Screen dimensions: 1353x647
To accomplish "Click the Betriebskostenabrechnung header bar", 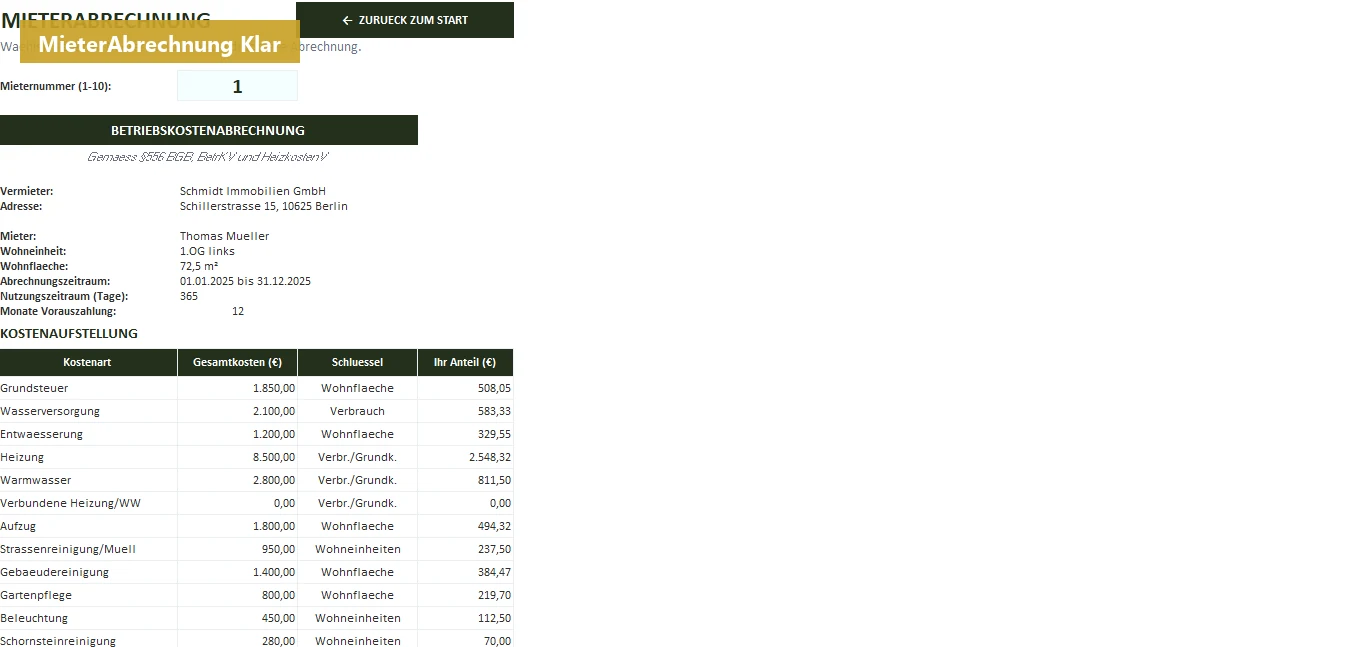I will pos(208,130).
